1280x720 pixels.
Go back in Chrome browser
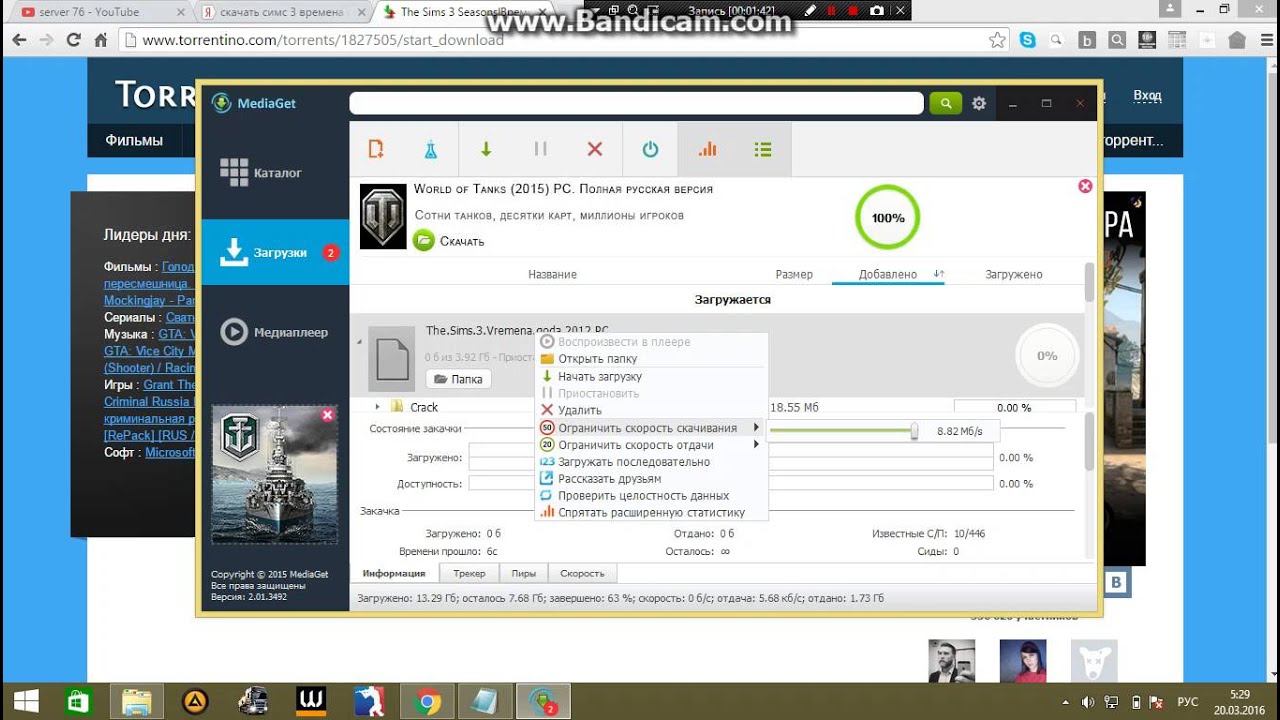click(x=19, y=40)
